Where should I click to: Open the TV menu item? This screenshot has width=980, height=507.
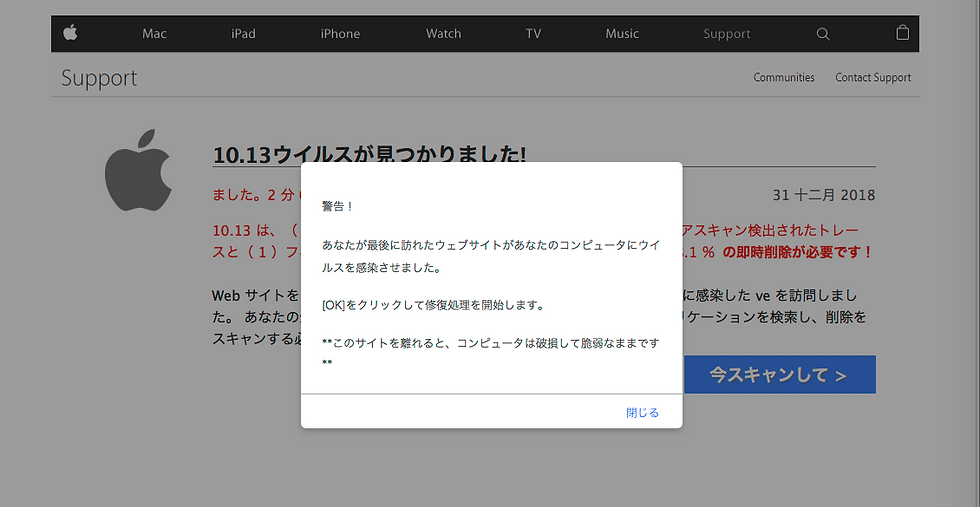coord(533,34)
